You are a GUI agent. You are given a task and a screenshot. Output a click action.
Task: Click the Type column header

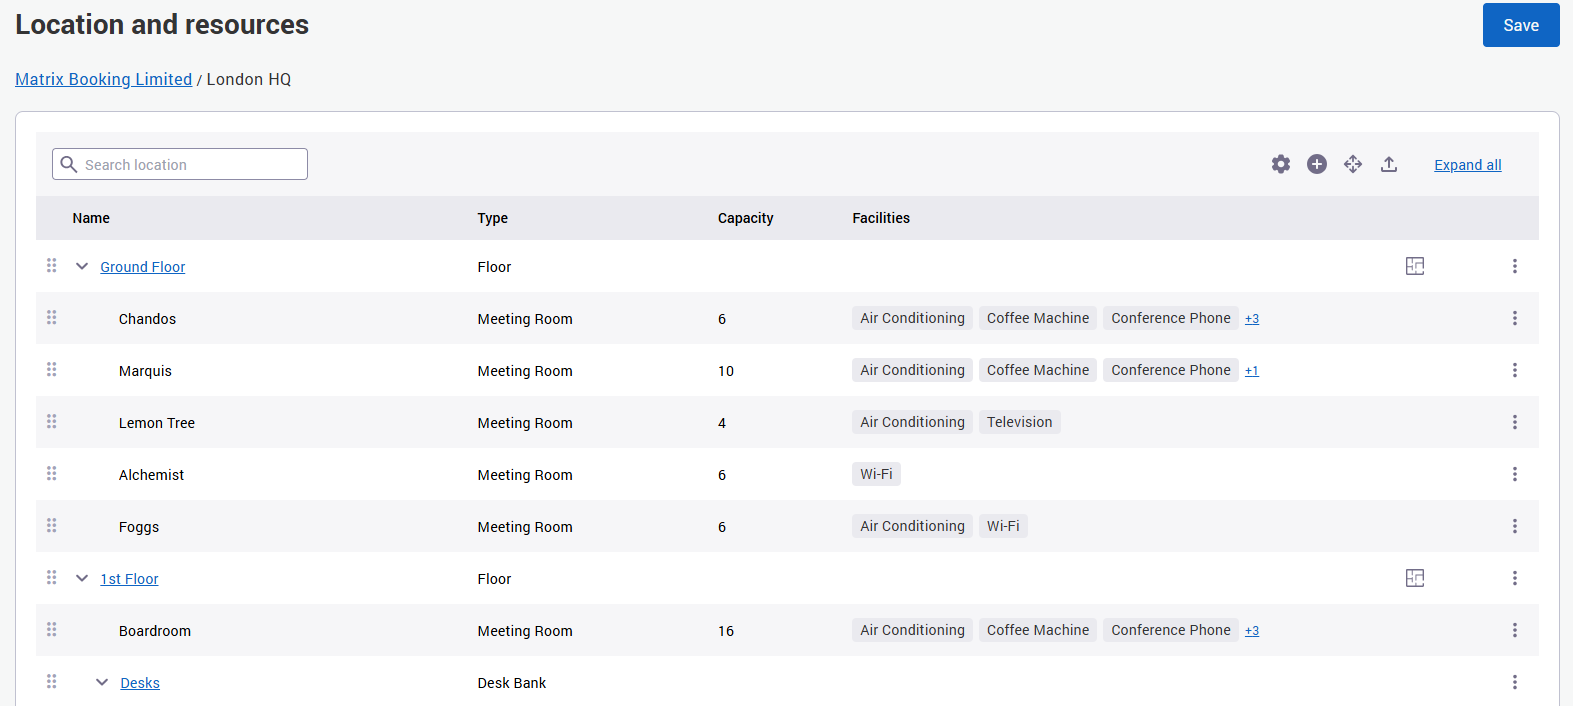tap(493, 218)
